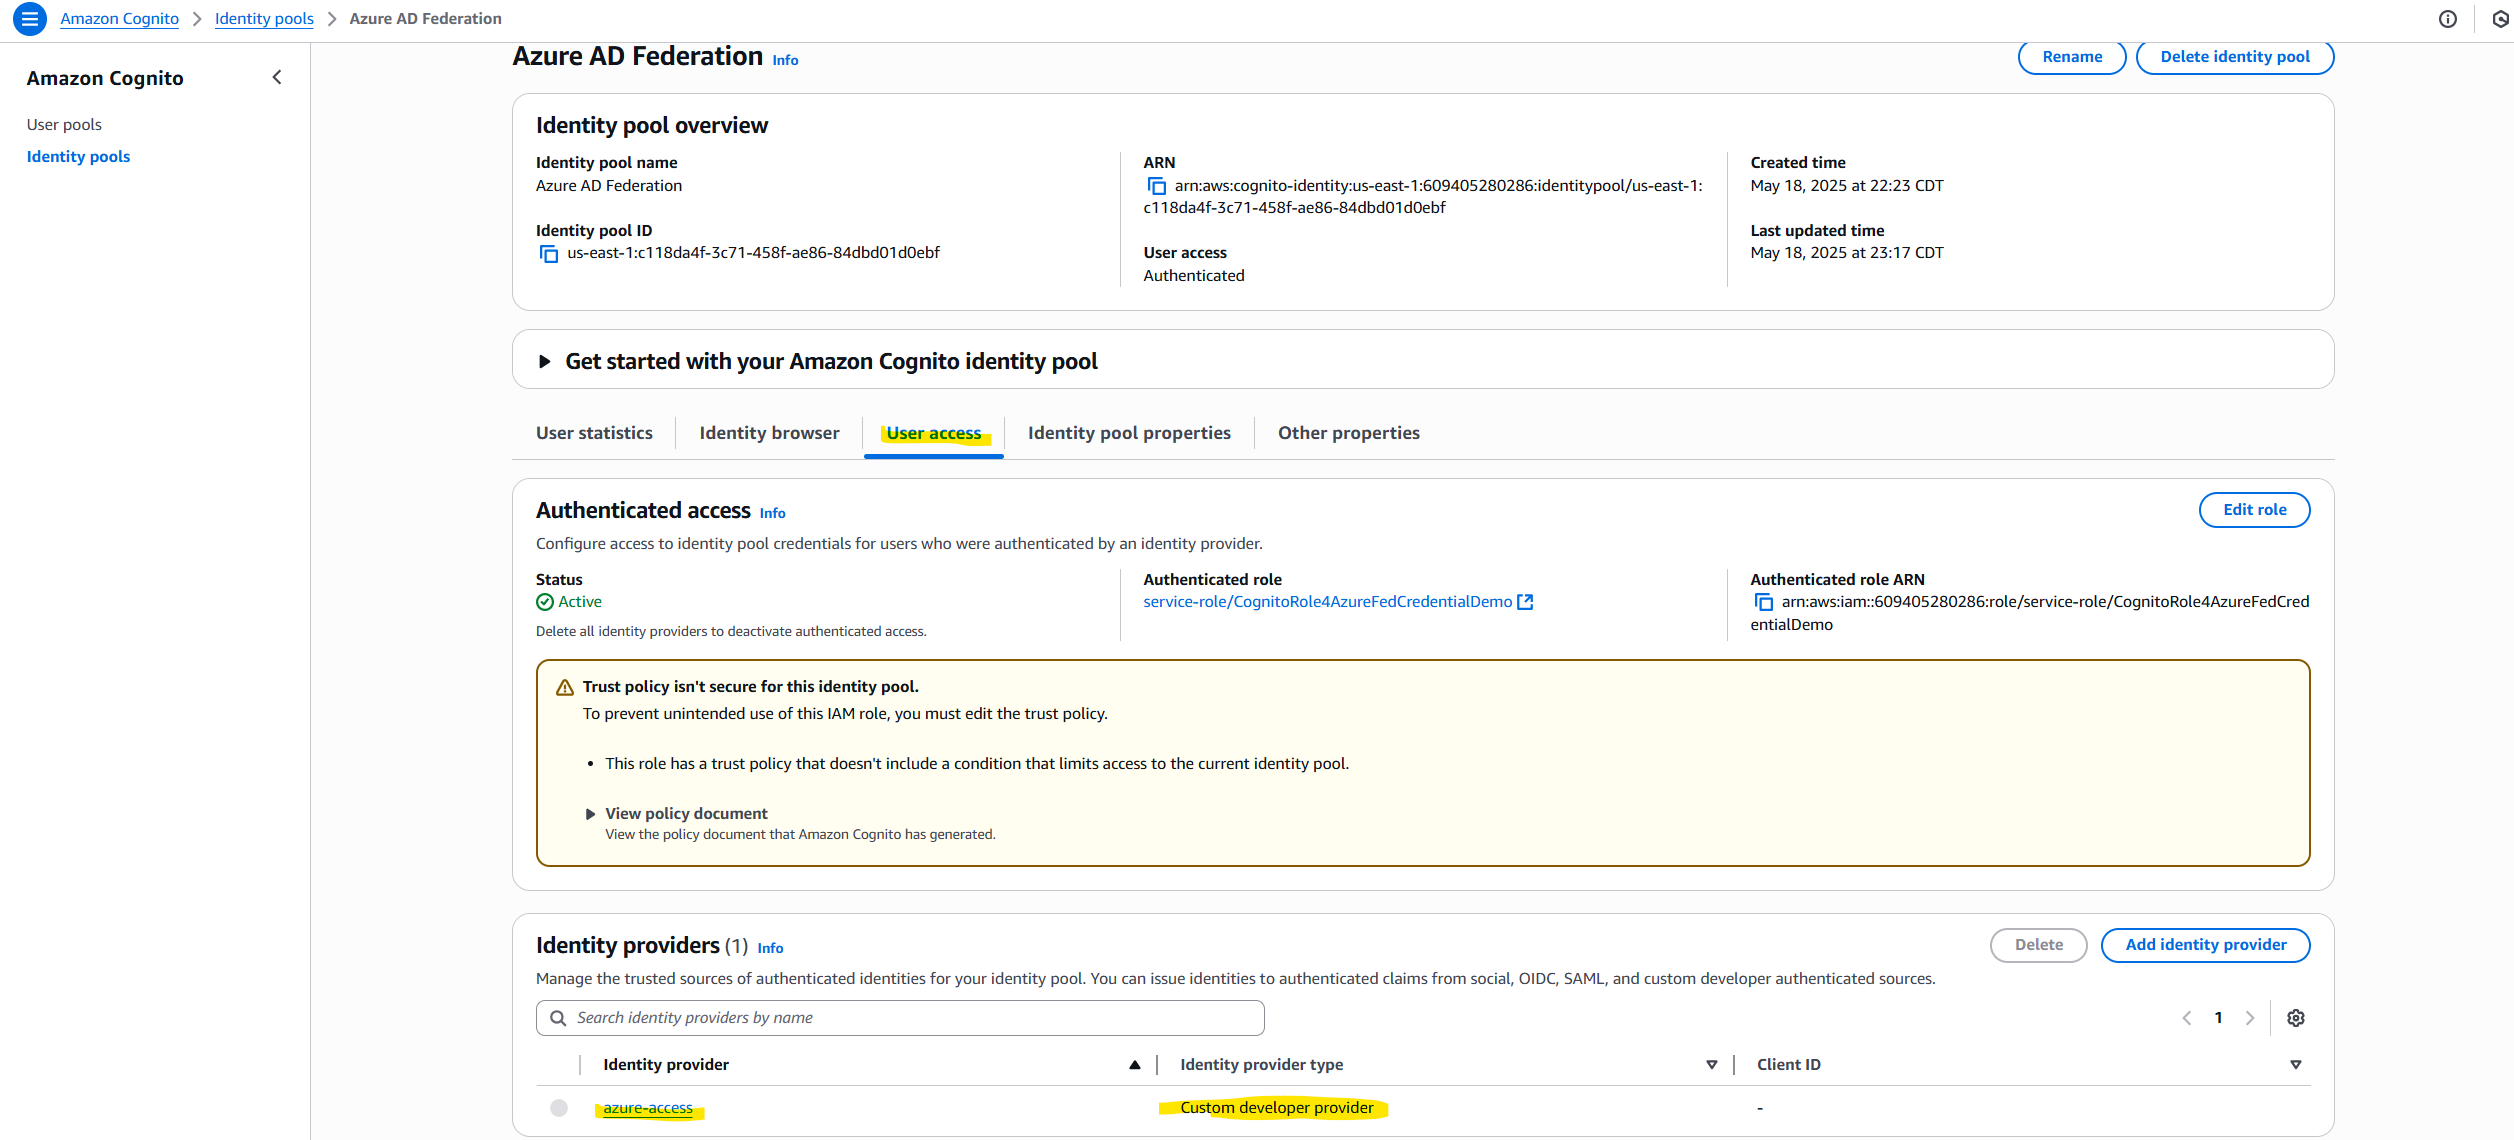
Task: Click the Created time value May 18 22:23
Action: (1846, 186)
